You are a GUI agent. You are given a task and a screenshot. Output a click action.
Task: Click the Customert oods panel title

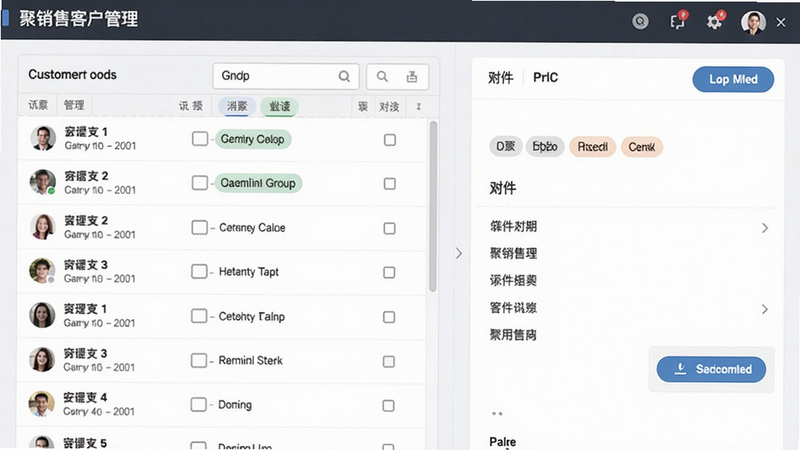(72, 74)
